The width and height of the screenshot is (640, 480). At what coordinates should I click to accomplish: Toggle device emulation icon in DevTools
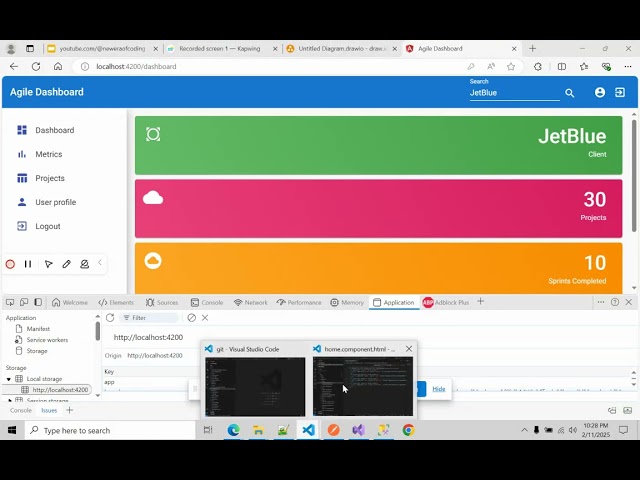coord(24,302)
